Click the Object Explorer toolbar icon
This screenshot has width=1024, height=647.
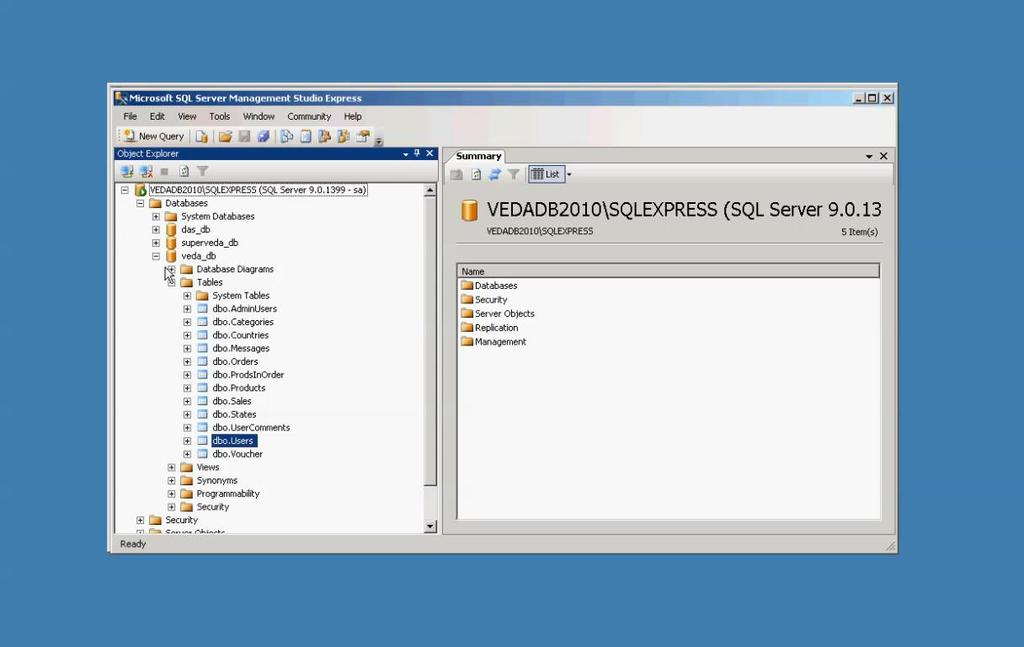[325, 136]
